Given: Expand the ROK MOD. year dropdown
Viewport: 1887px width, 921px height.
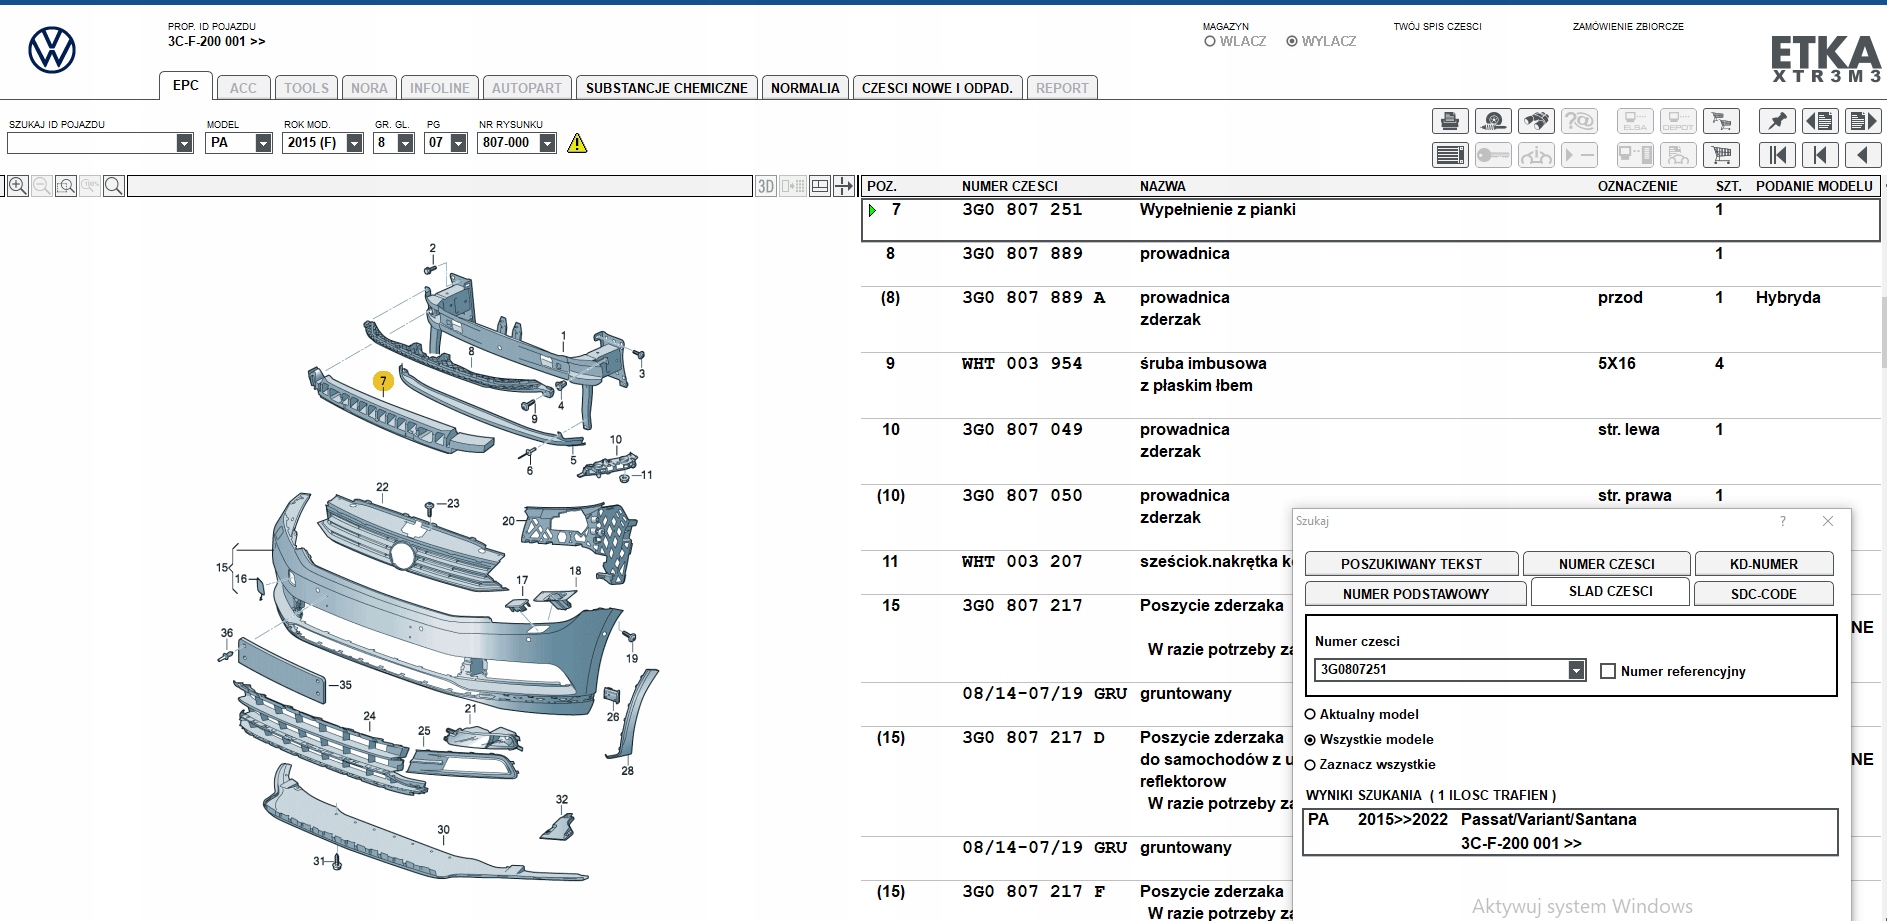Looking at the screenshot, I should pyautogui.click(x=354, y=143).
